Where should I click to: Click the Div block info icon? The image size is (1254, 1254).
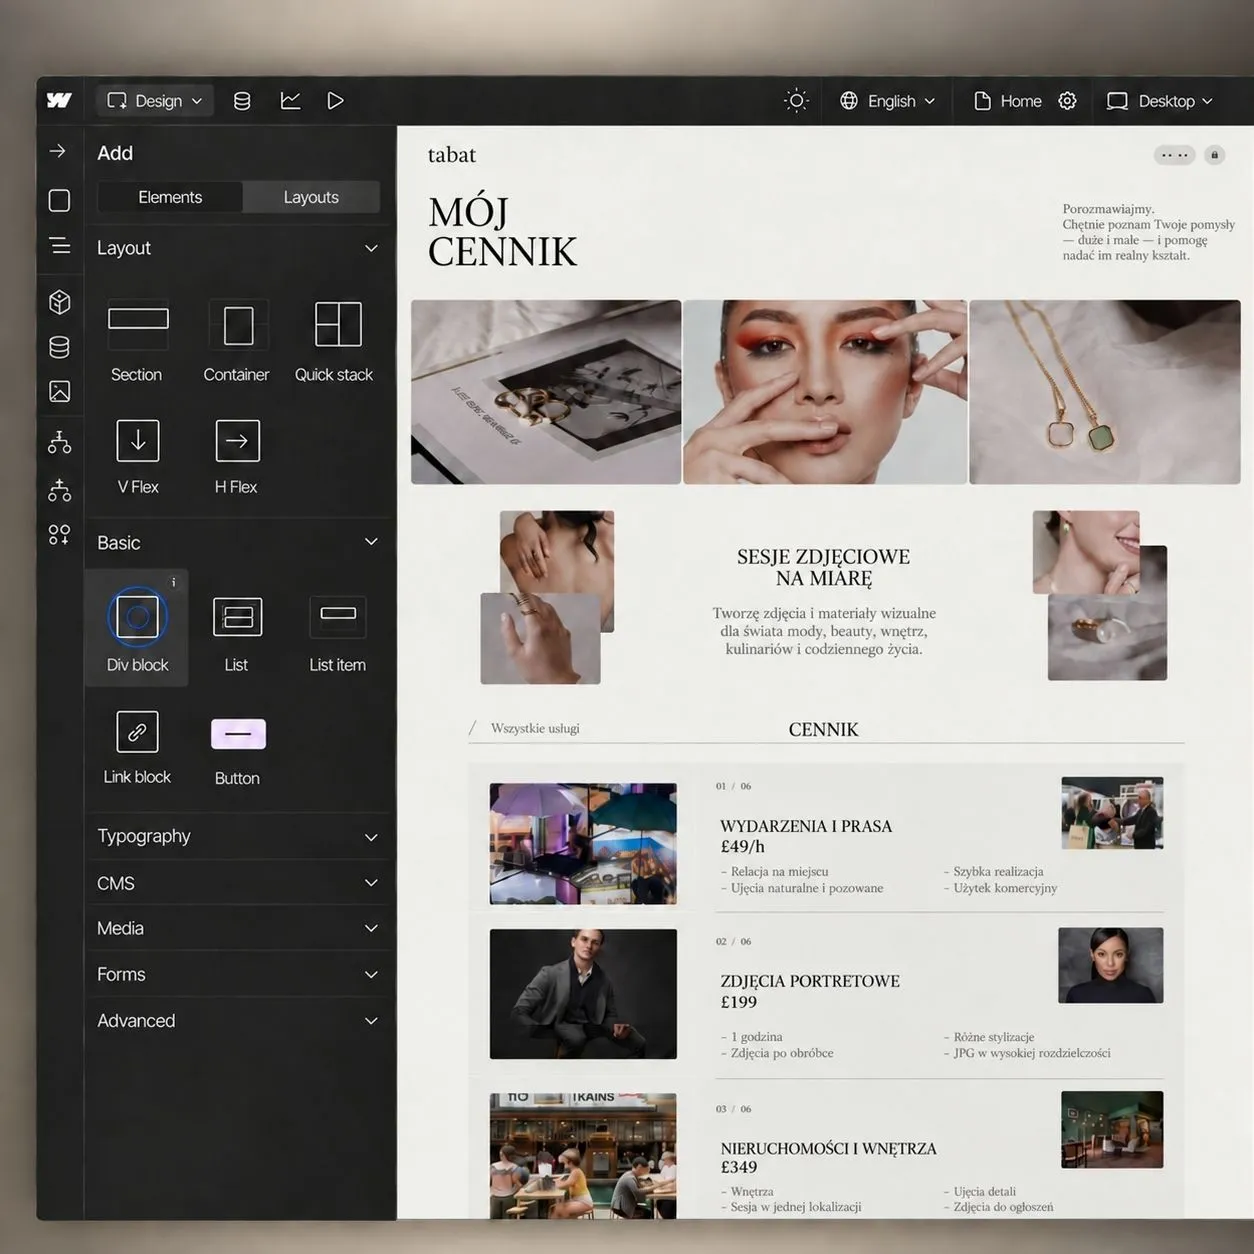point(174,582)
